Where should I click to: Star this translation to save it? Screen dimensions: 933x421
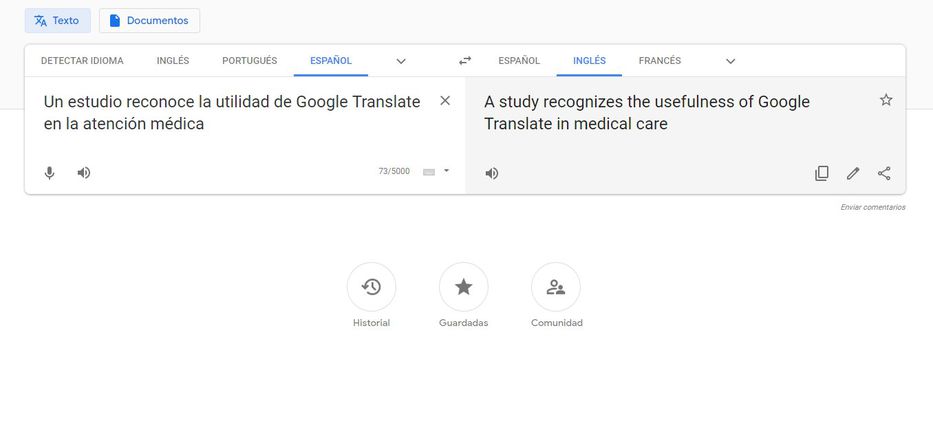pyautogui.click(x=885, y=100)
